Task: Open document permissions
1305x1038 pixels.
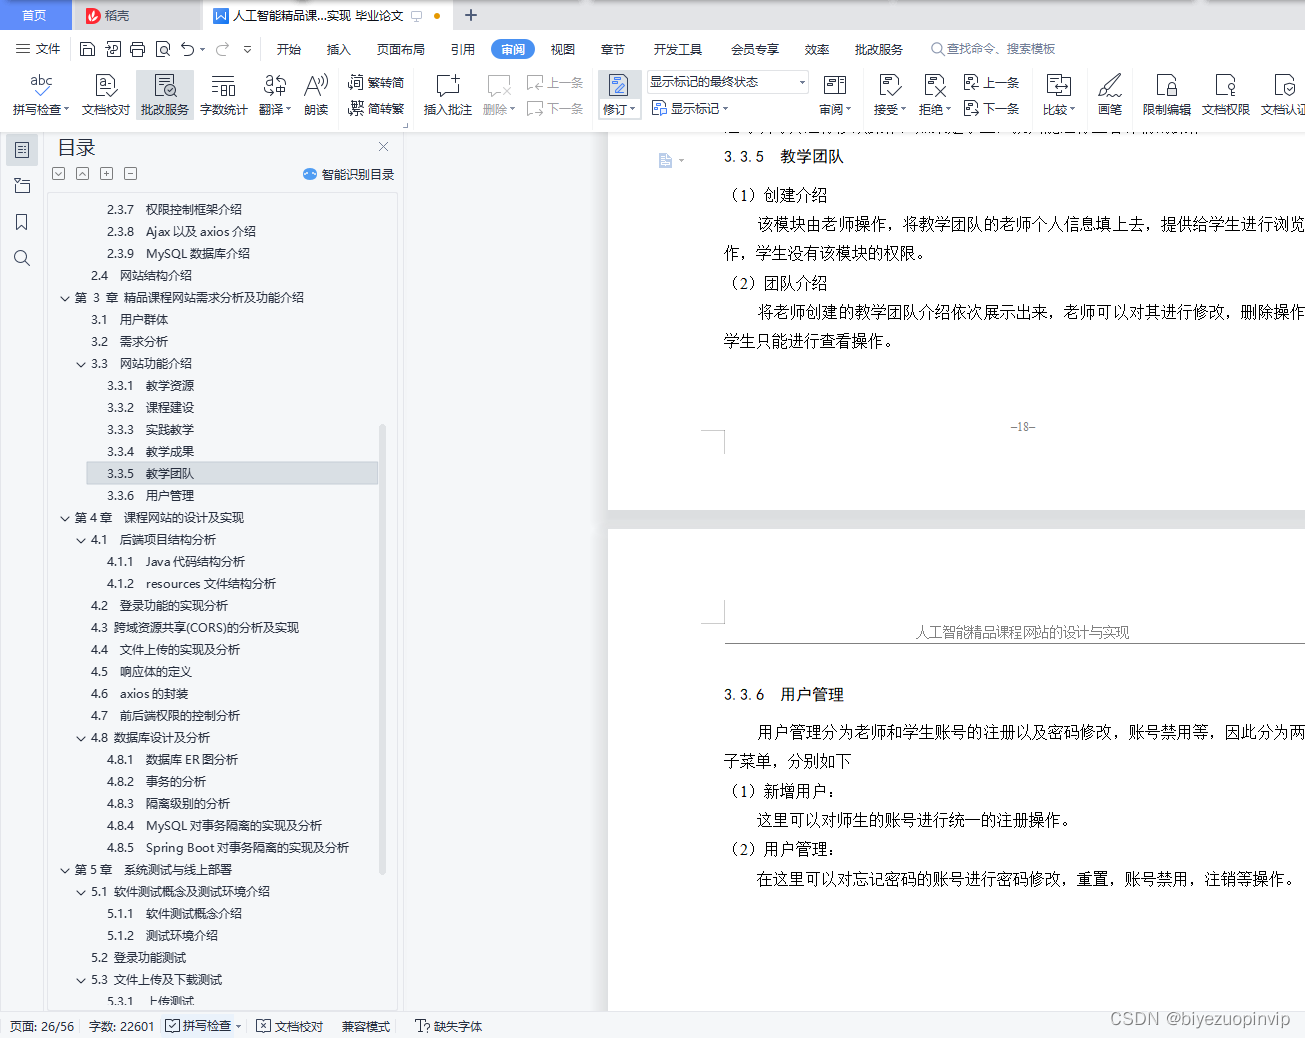Action: click(x=1225, y=95)
